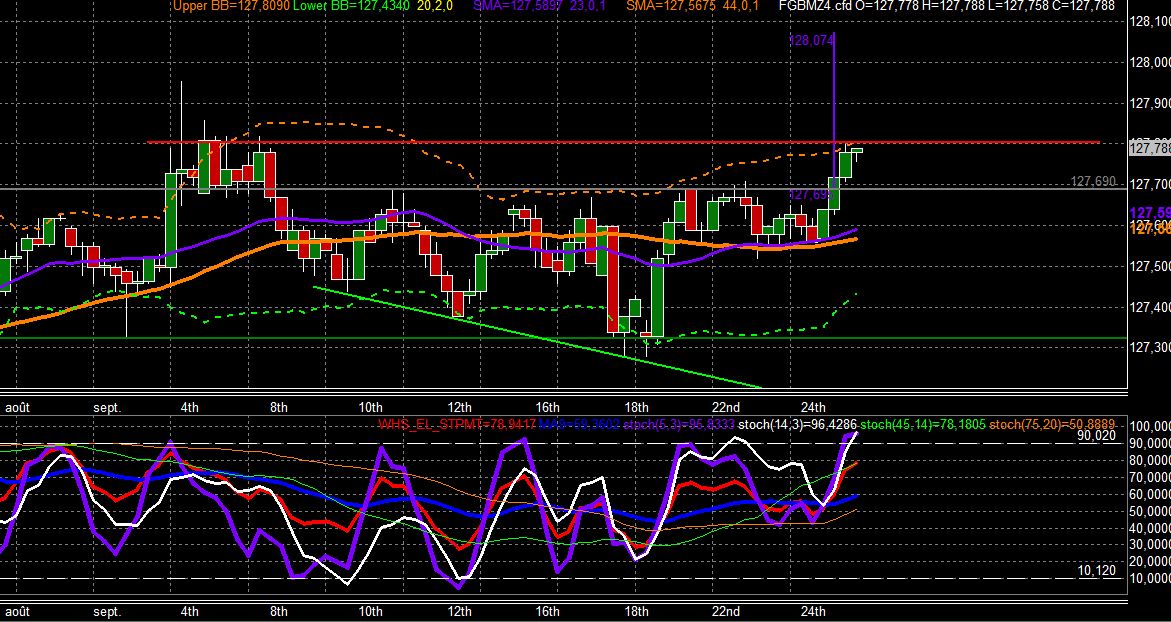Image resolution: width=1171 pixels, height=622 pixels.
Task: Click the 10,120 oversold level label
Action: pyautogui.click(x=1097, y=570)
